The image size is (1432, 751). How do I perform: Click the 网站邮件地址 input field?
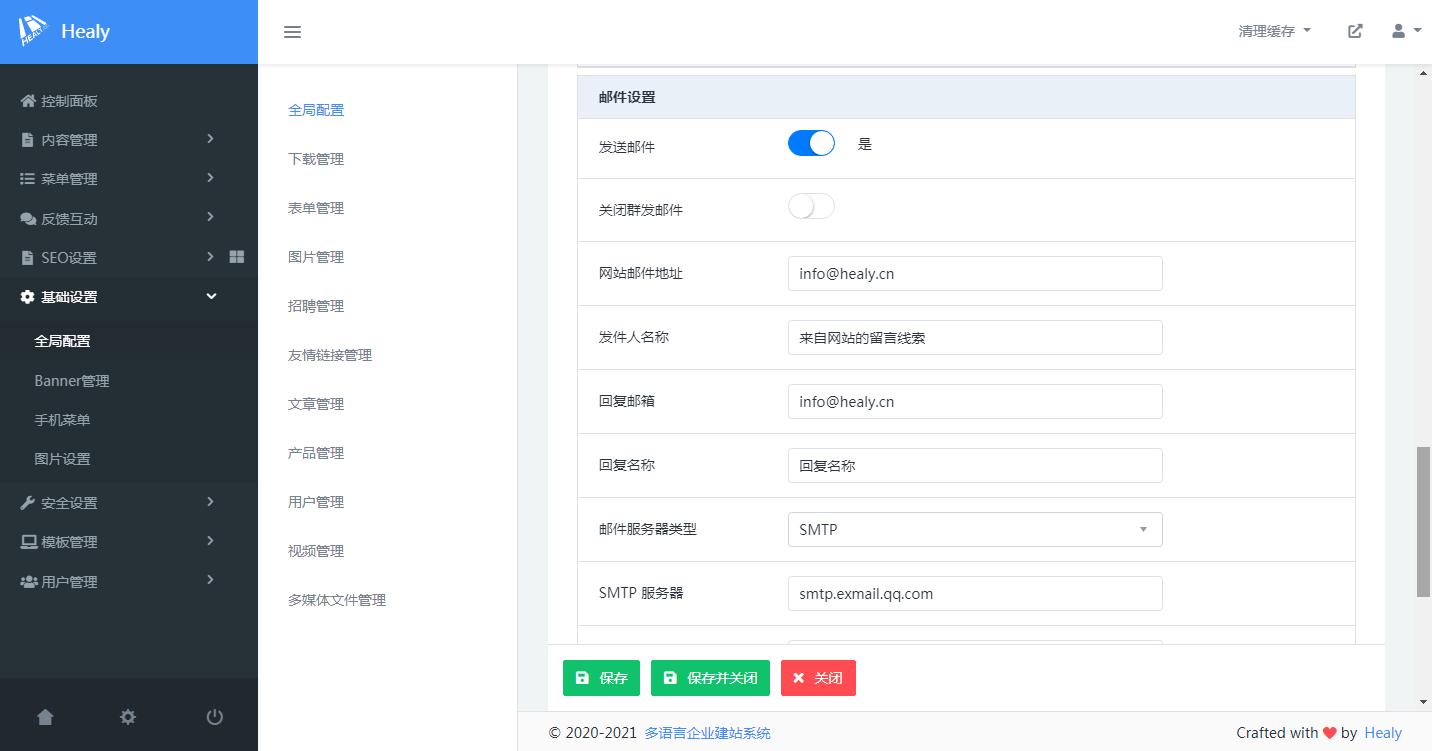(x=974, y=273)
